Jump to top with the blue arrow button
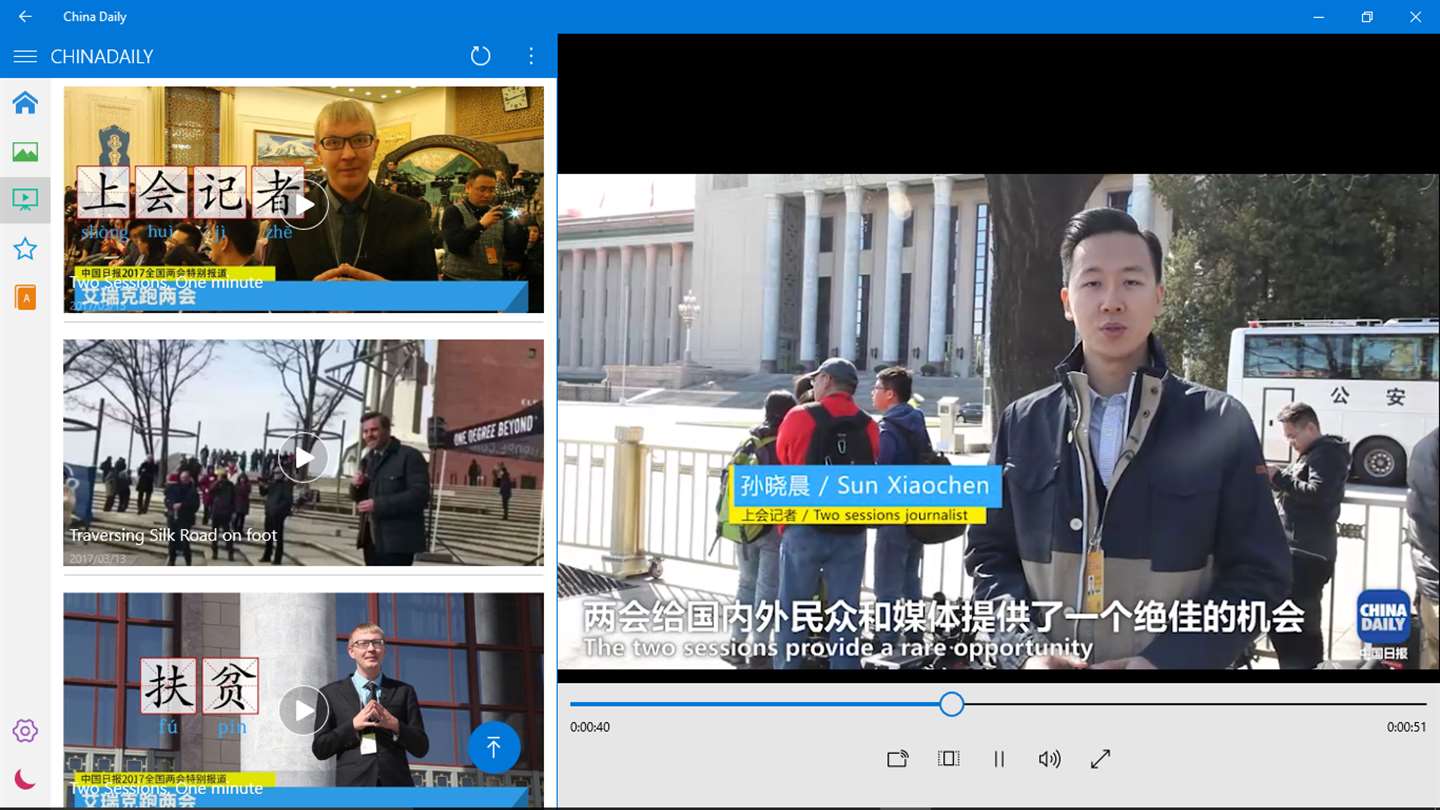The width and height of the screenshot is (1440, 810). [x=494, y=747]
